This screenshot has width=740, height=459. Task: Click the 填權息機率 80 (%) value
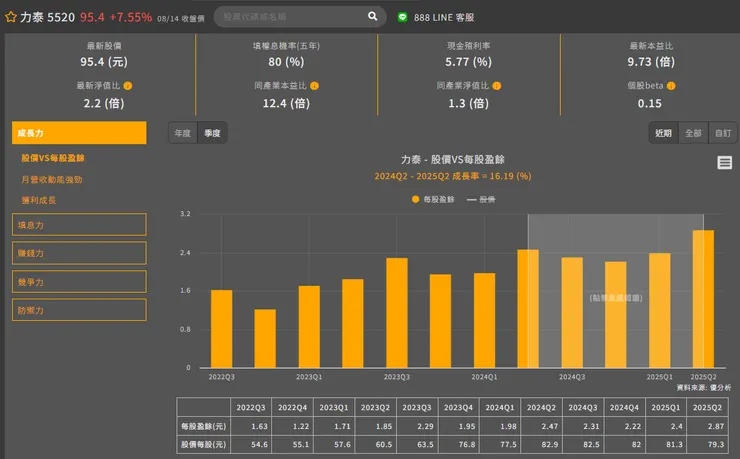286,62
